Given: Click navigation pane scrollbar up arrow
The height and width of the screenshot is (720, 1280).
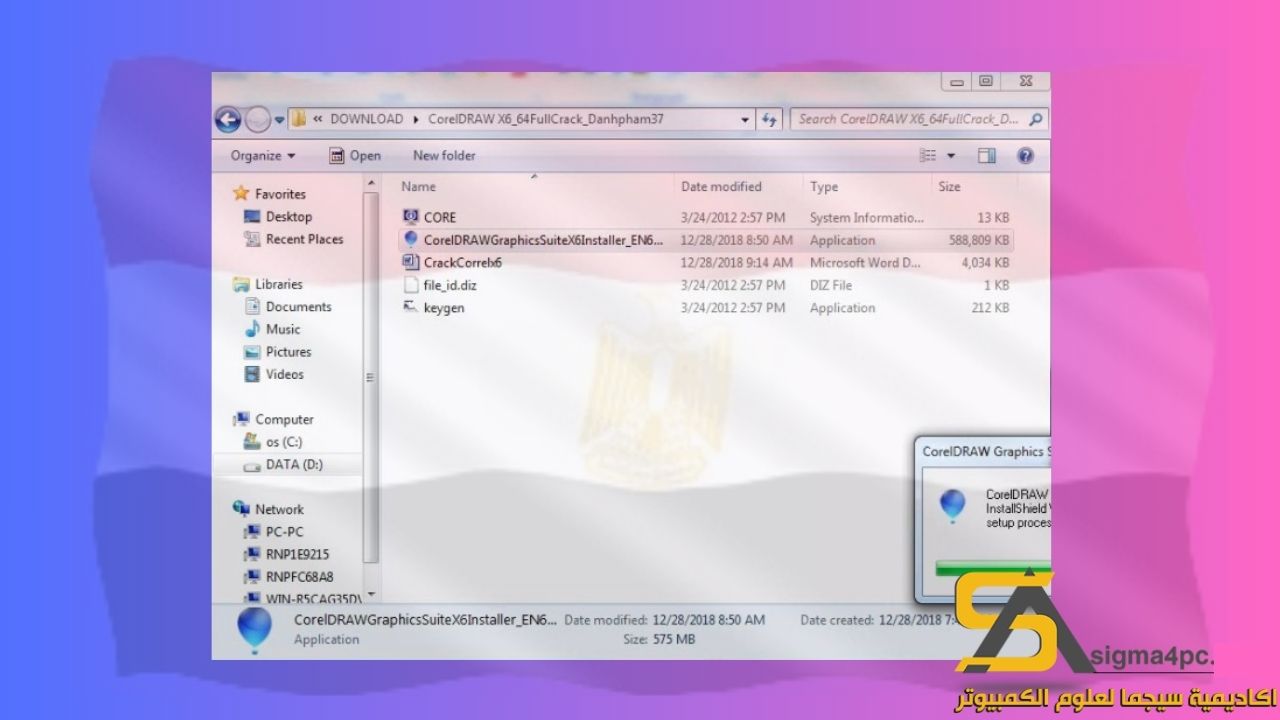Looking at the screenshot, I should point(371,185).
